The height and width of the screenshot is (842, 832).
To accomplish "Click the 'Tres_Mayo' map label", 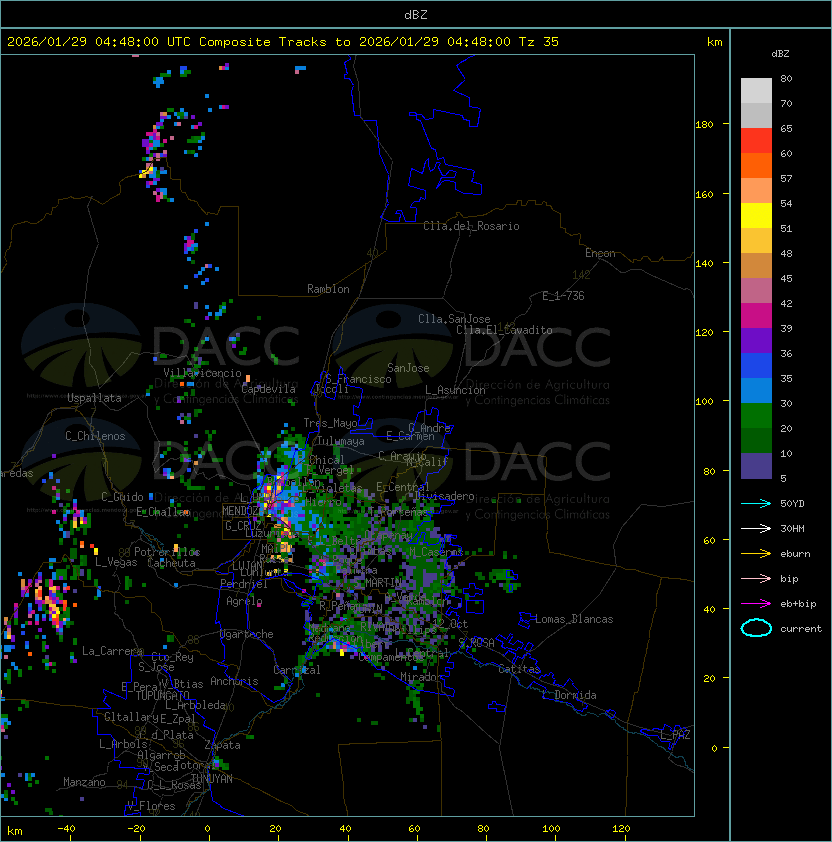I will pos(330,423).
